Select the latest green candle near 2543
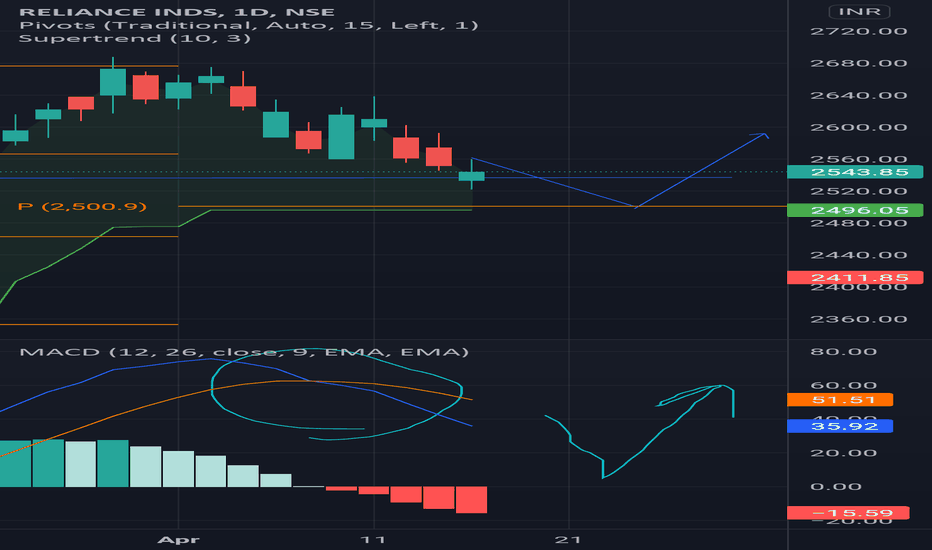Image resolution: width=932 pixels, height=550 pixels. point(472,176)
